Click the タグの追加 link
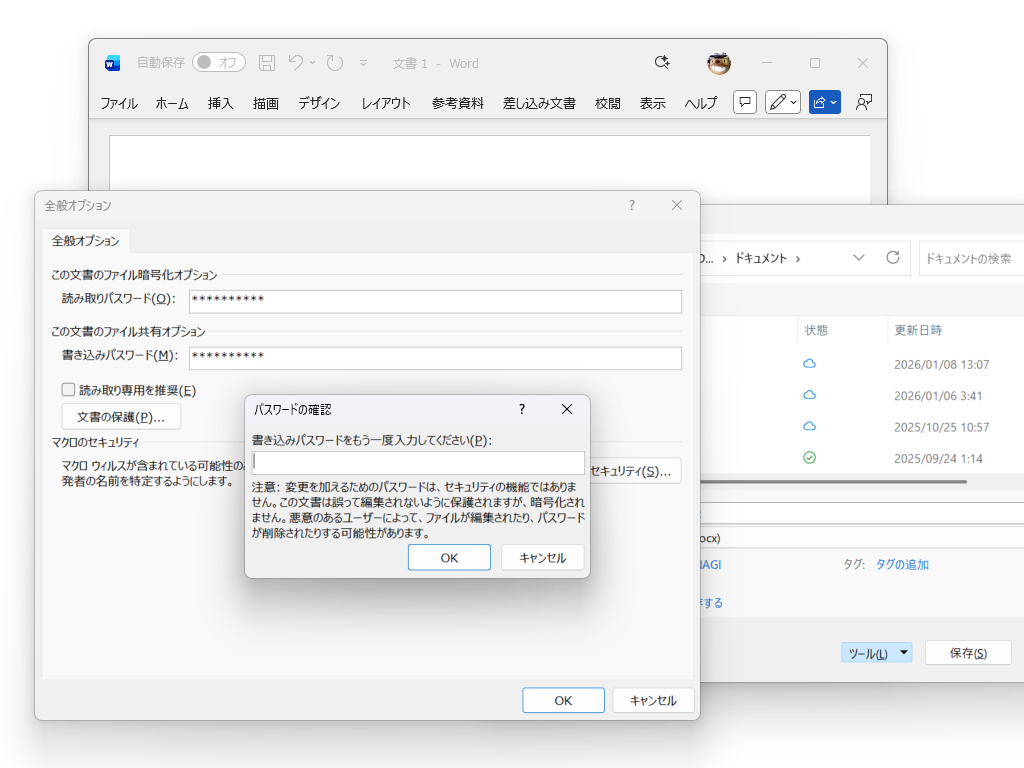Viewport: 1024px width, 768px height. (x=903, y=564)
